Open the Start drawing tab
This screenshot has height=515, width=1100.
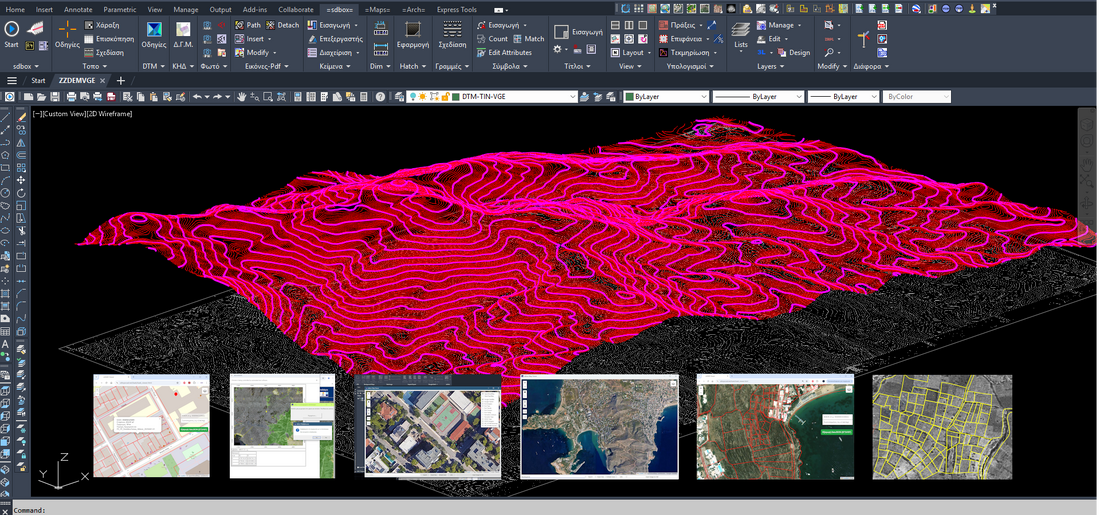click(38, 80)
